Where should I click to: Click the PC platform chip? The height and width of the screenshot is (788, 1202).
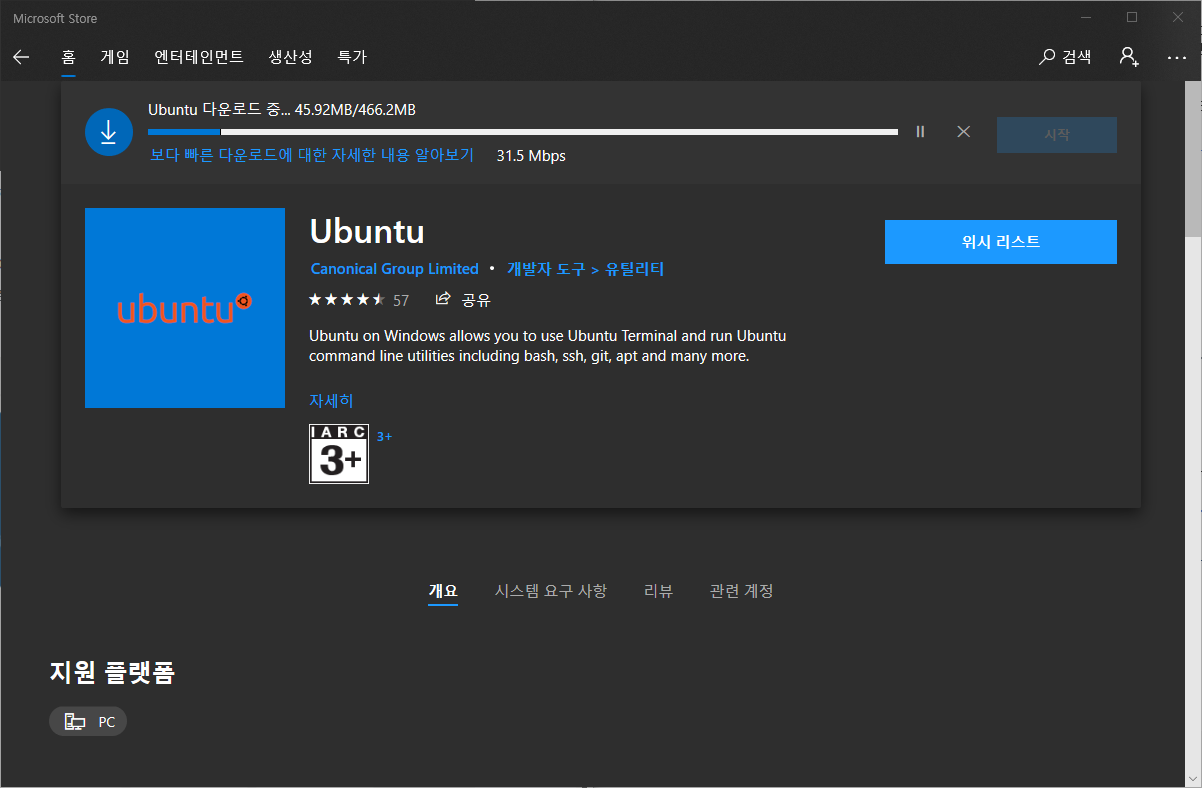88,721
